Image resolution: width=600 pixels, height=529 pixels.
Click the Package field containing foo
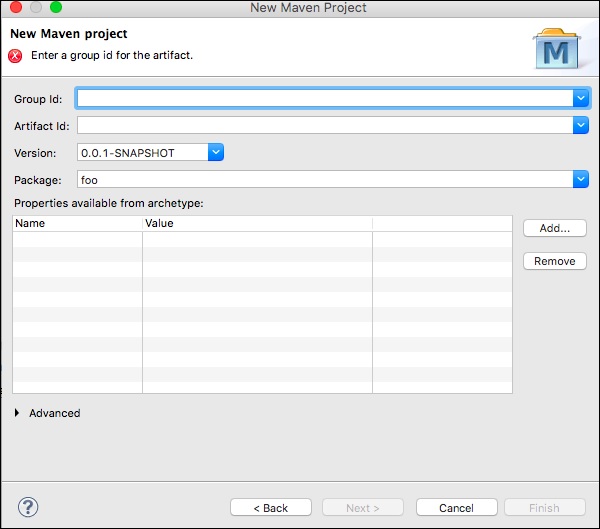325,179
